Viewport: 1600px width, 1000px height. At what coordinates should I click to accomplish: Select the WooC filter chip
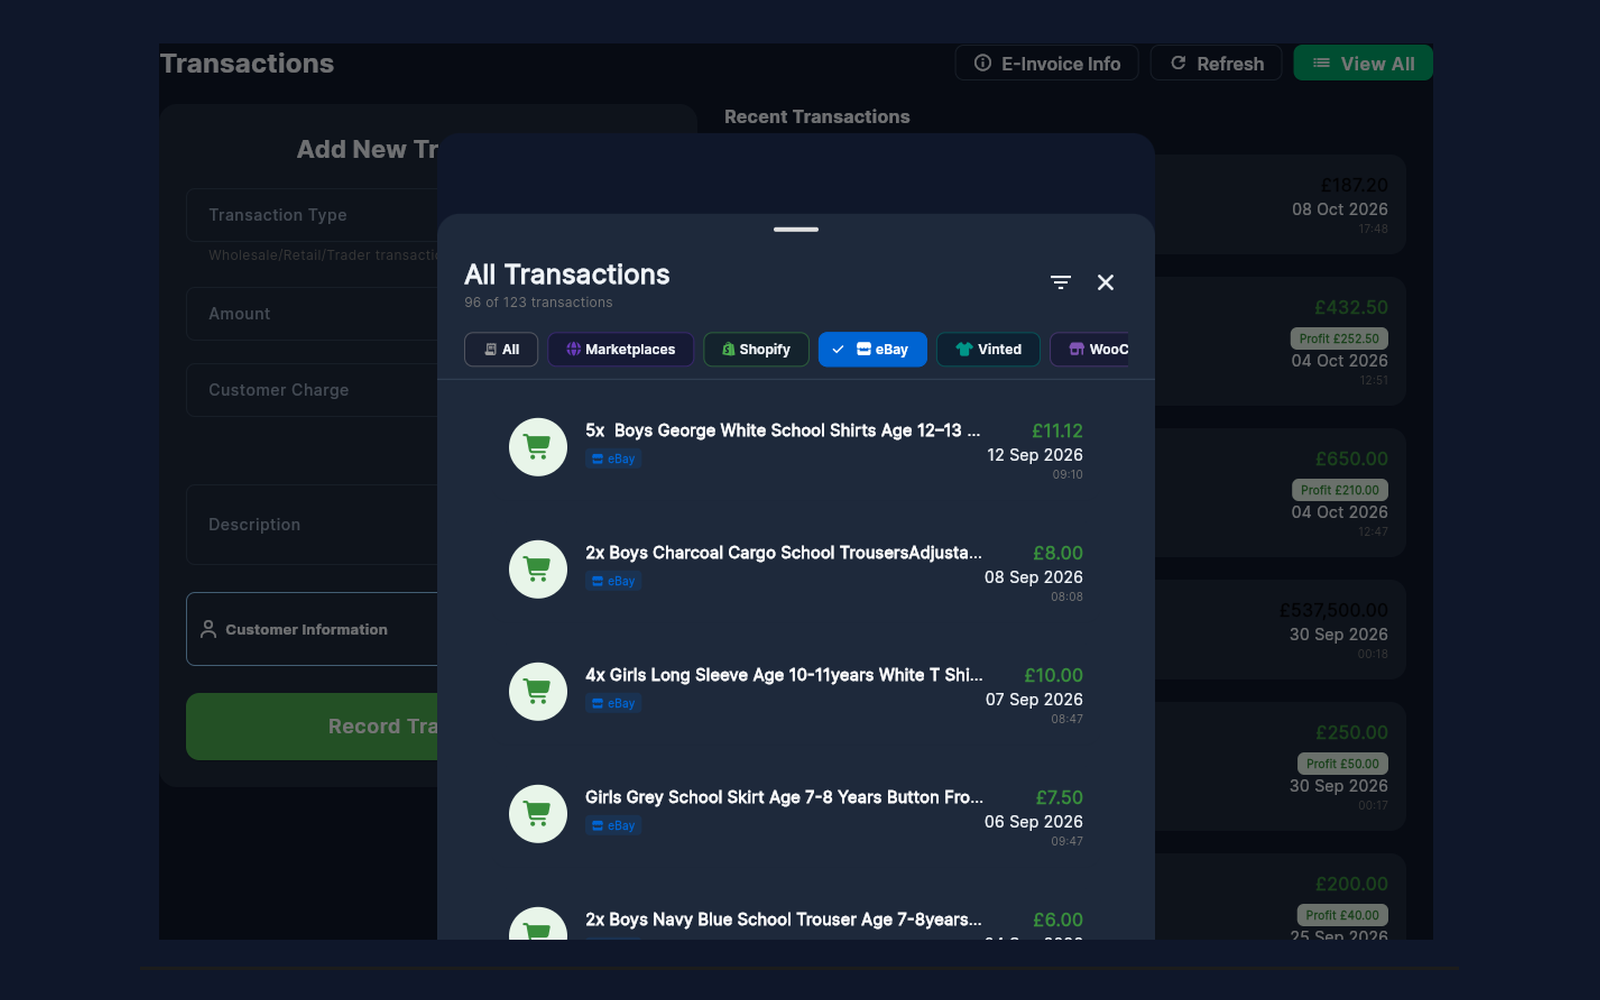click(x=1090, y=349)
